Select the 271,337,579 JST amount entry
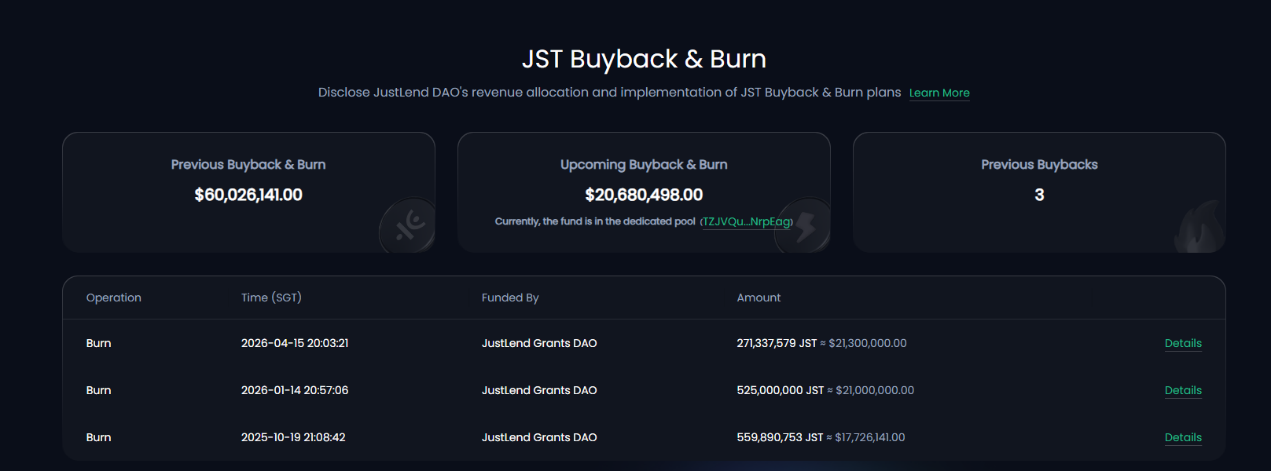The height and width of the screenshot is (471, 1271). click(778, 343)
